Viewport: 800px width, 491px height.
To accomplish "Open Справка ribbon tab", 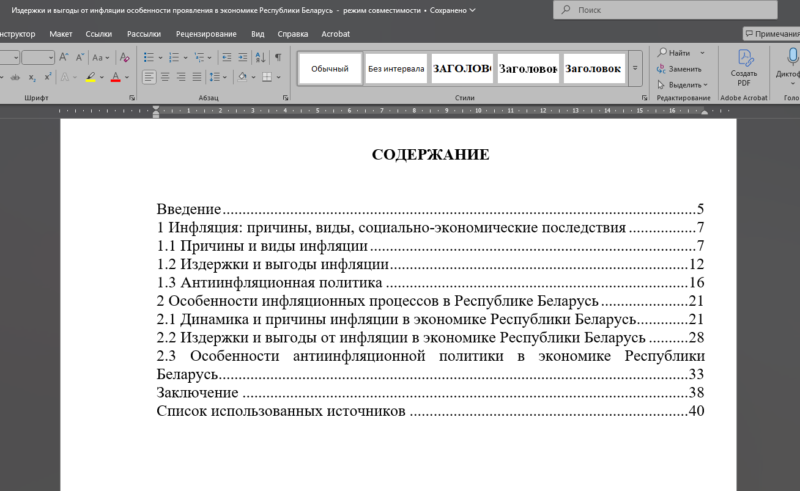I will [x=293, y=34].
